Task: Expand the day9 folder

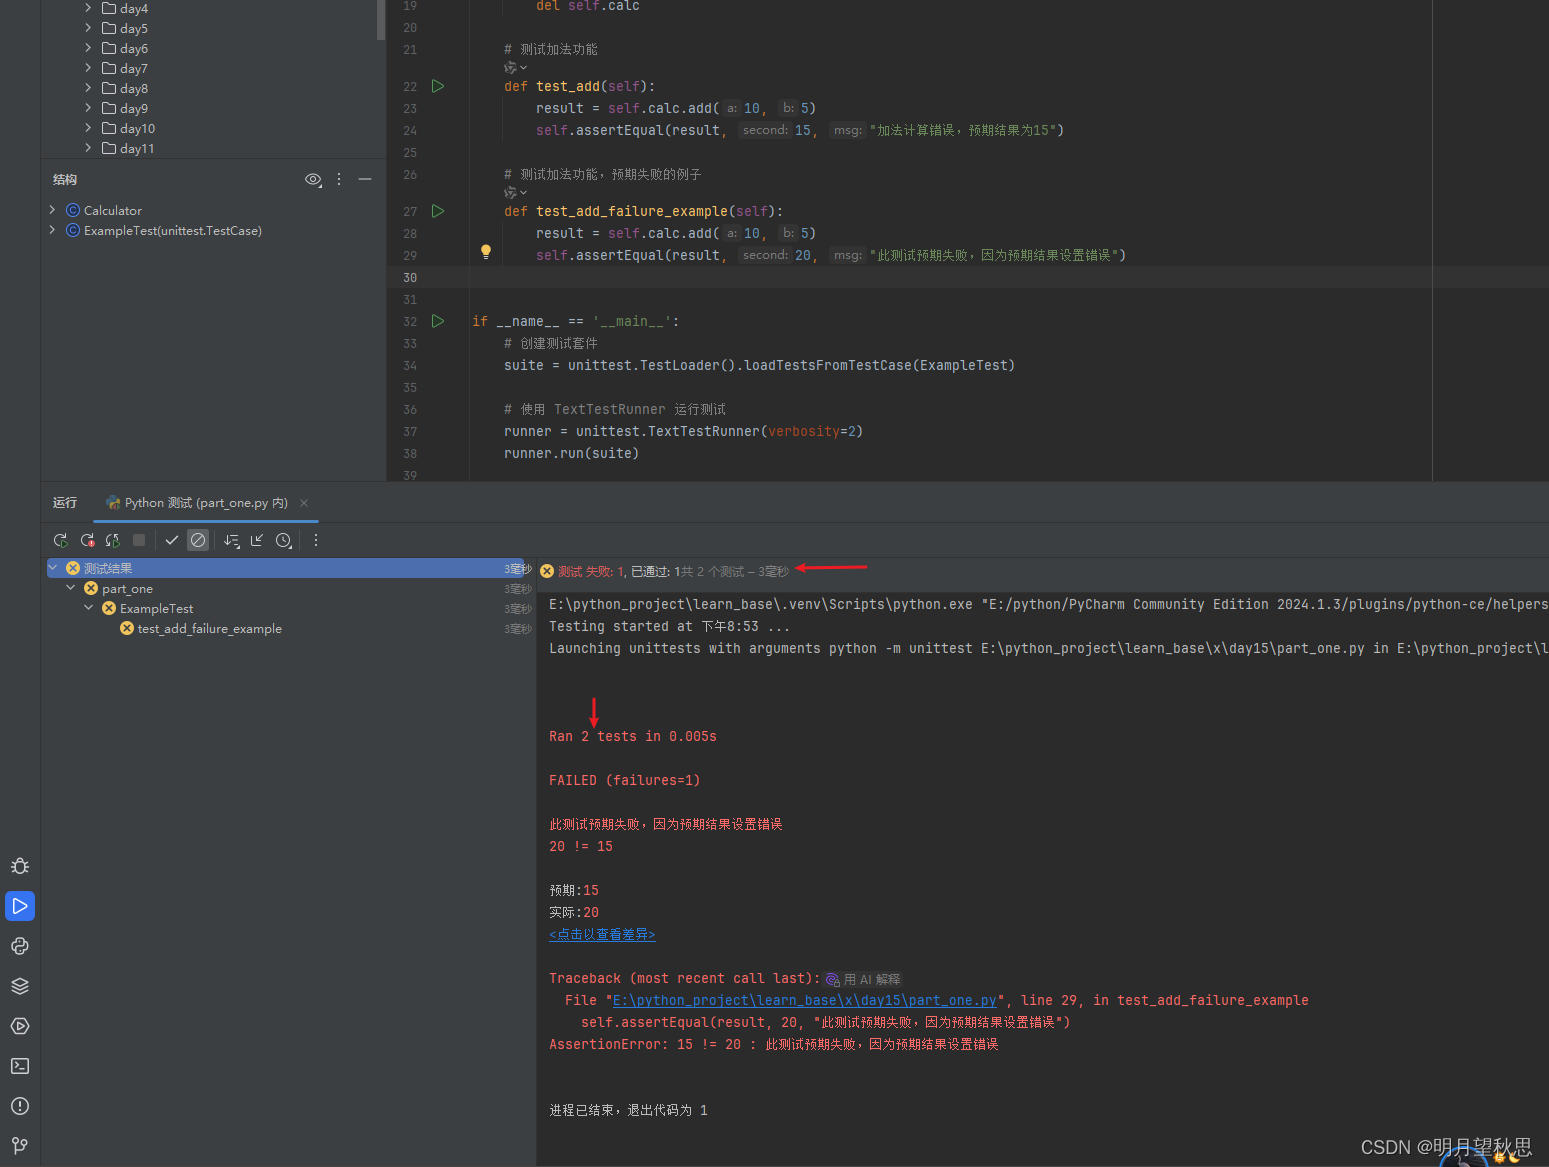Action: (x=88, y=107)
